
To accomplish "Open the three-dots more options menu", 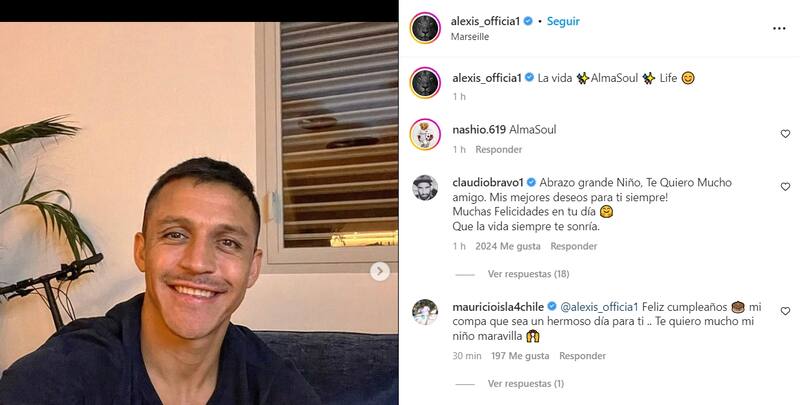I will 779,29.
